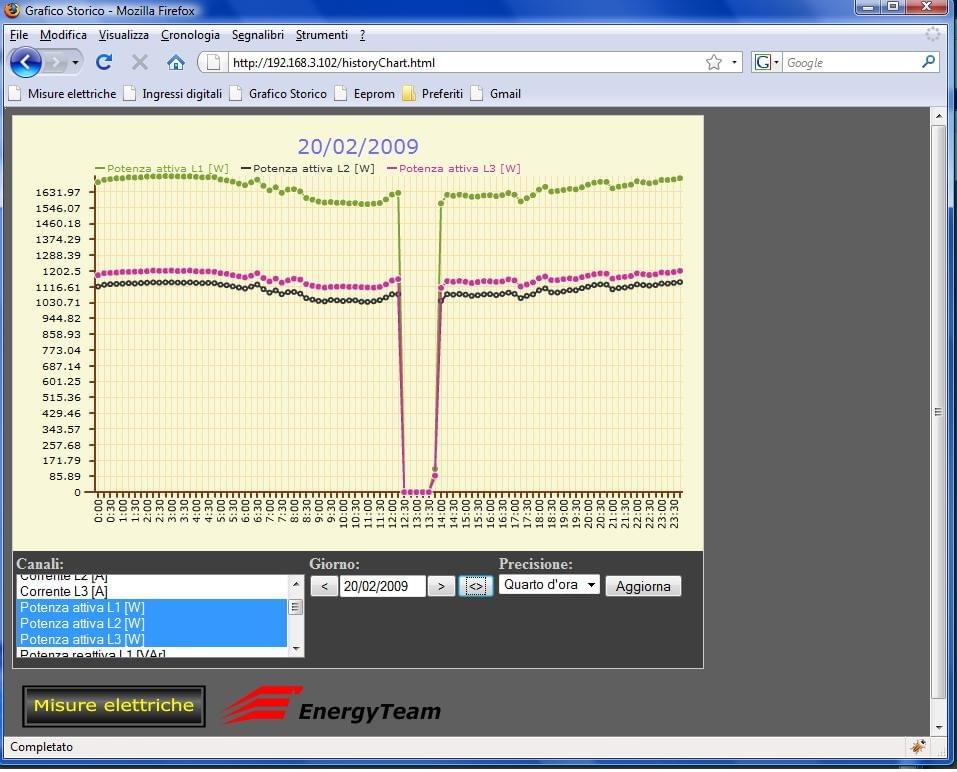This screenshot has height=772, width=957.
Task: Open the Segnalibri menu
Action: [260, 35]
